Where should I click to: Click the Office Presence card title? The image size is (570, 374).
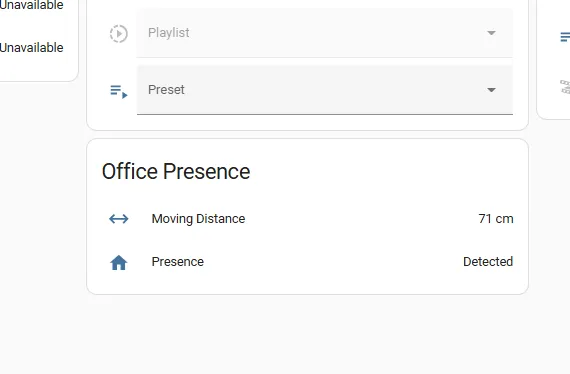pyautogui.click(x=176, y=172)
